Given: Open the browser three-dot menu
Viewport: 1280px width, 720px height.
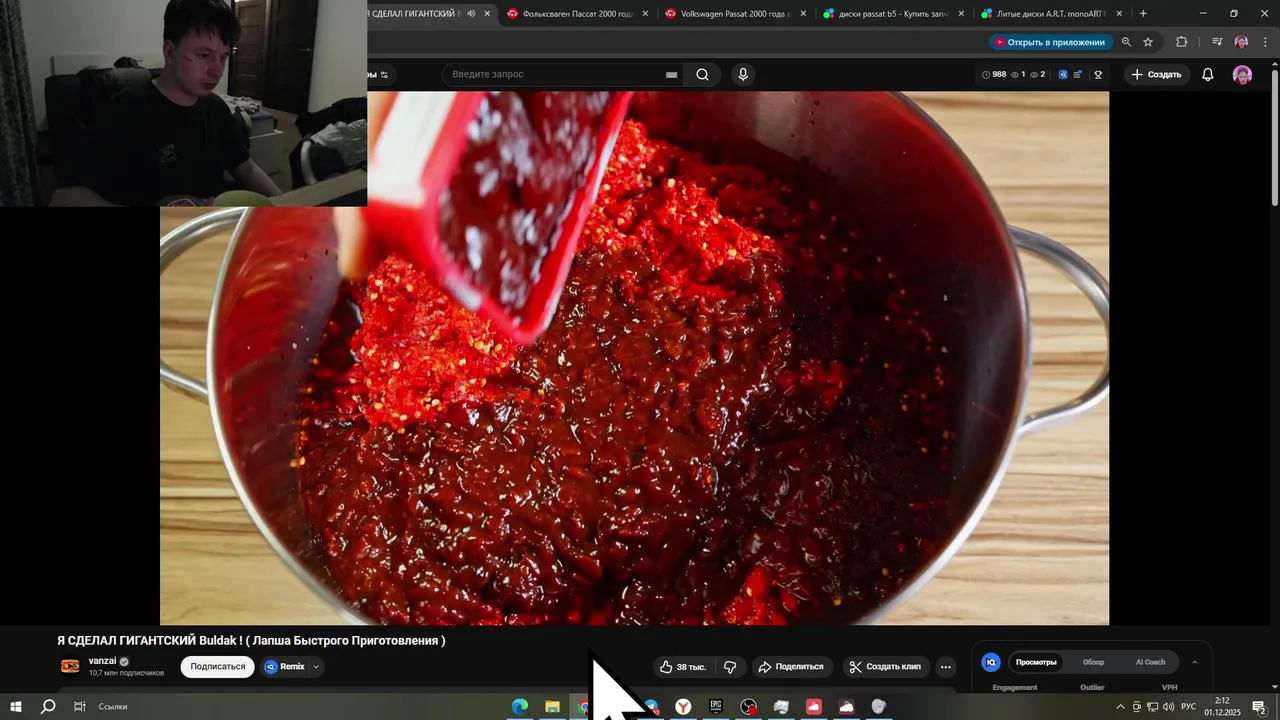Looking at the screenshot, I should coord(1265,42).
